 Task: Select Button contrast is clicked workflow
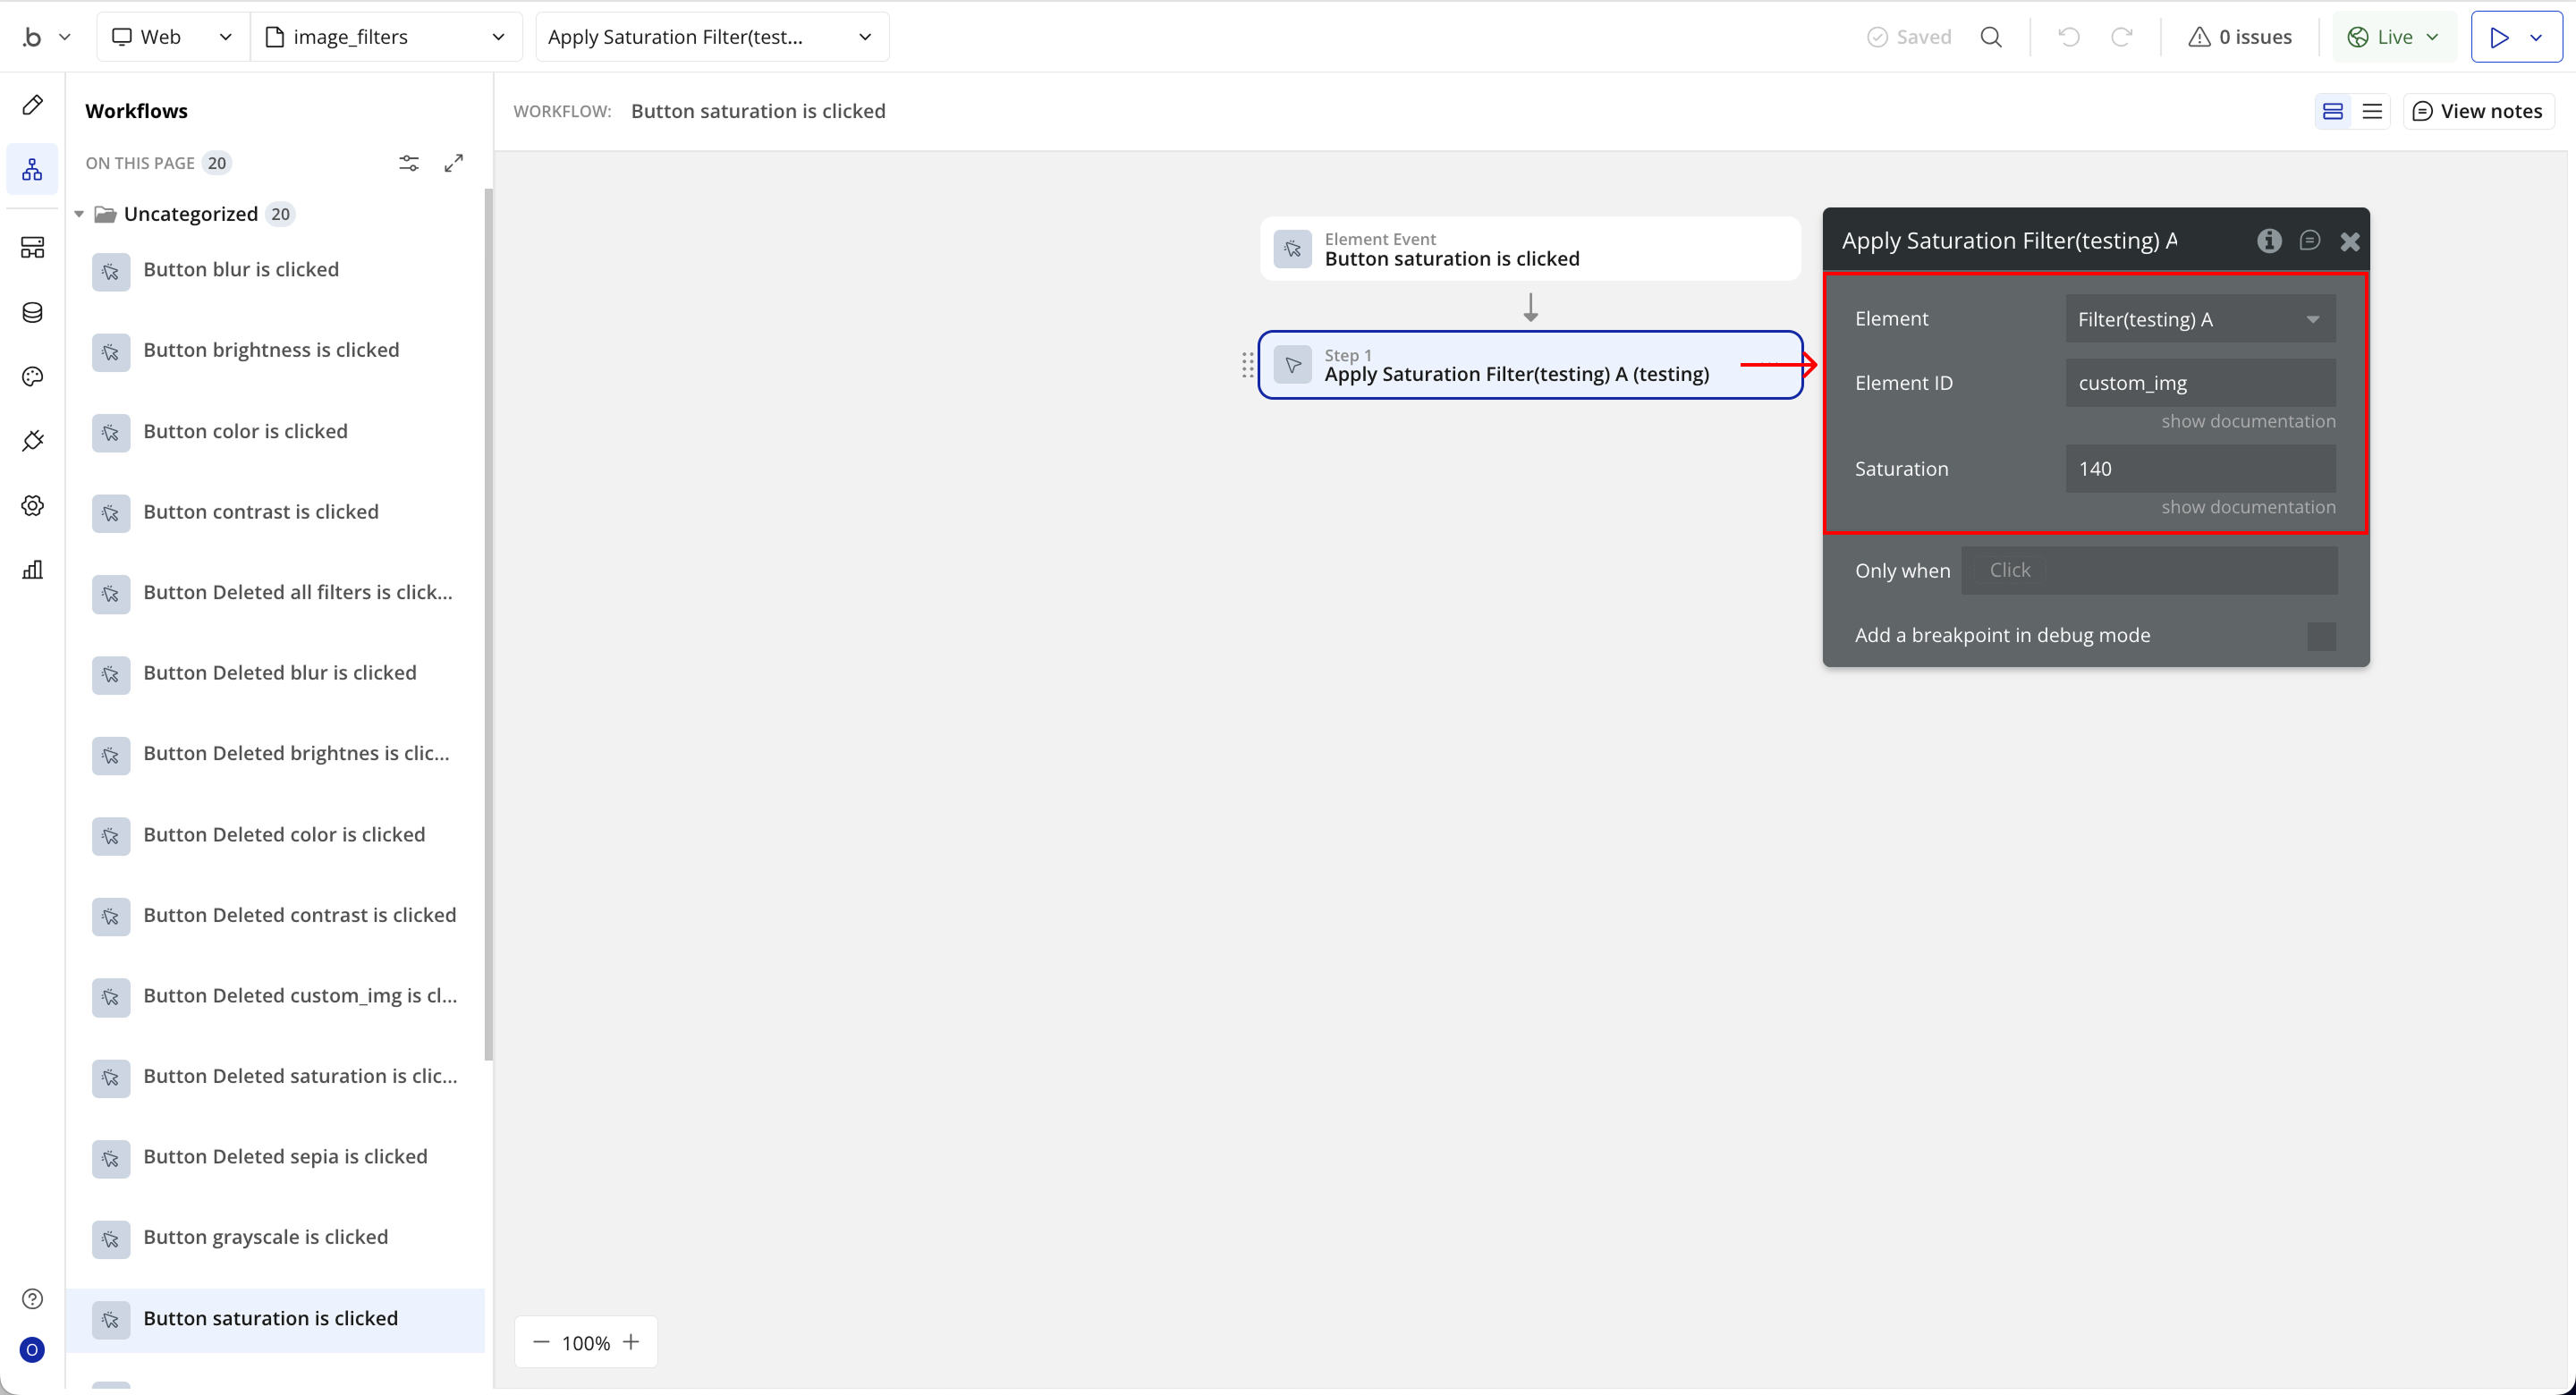tap(260, 512)
